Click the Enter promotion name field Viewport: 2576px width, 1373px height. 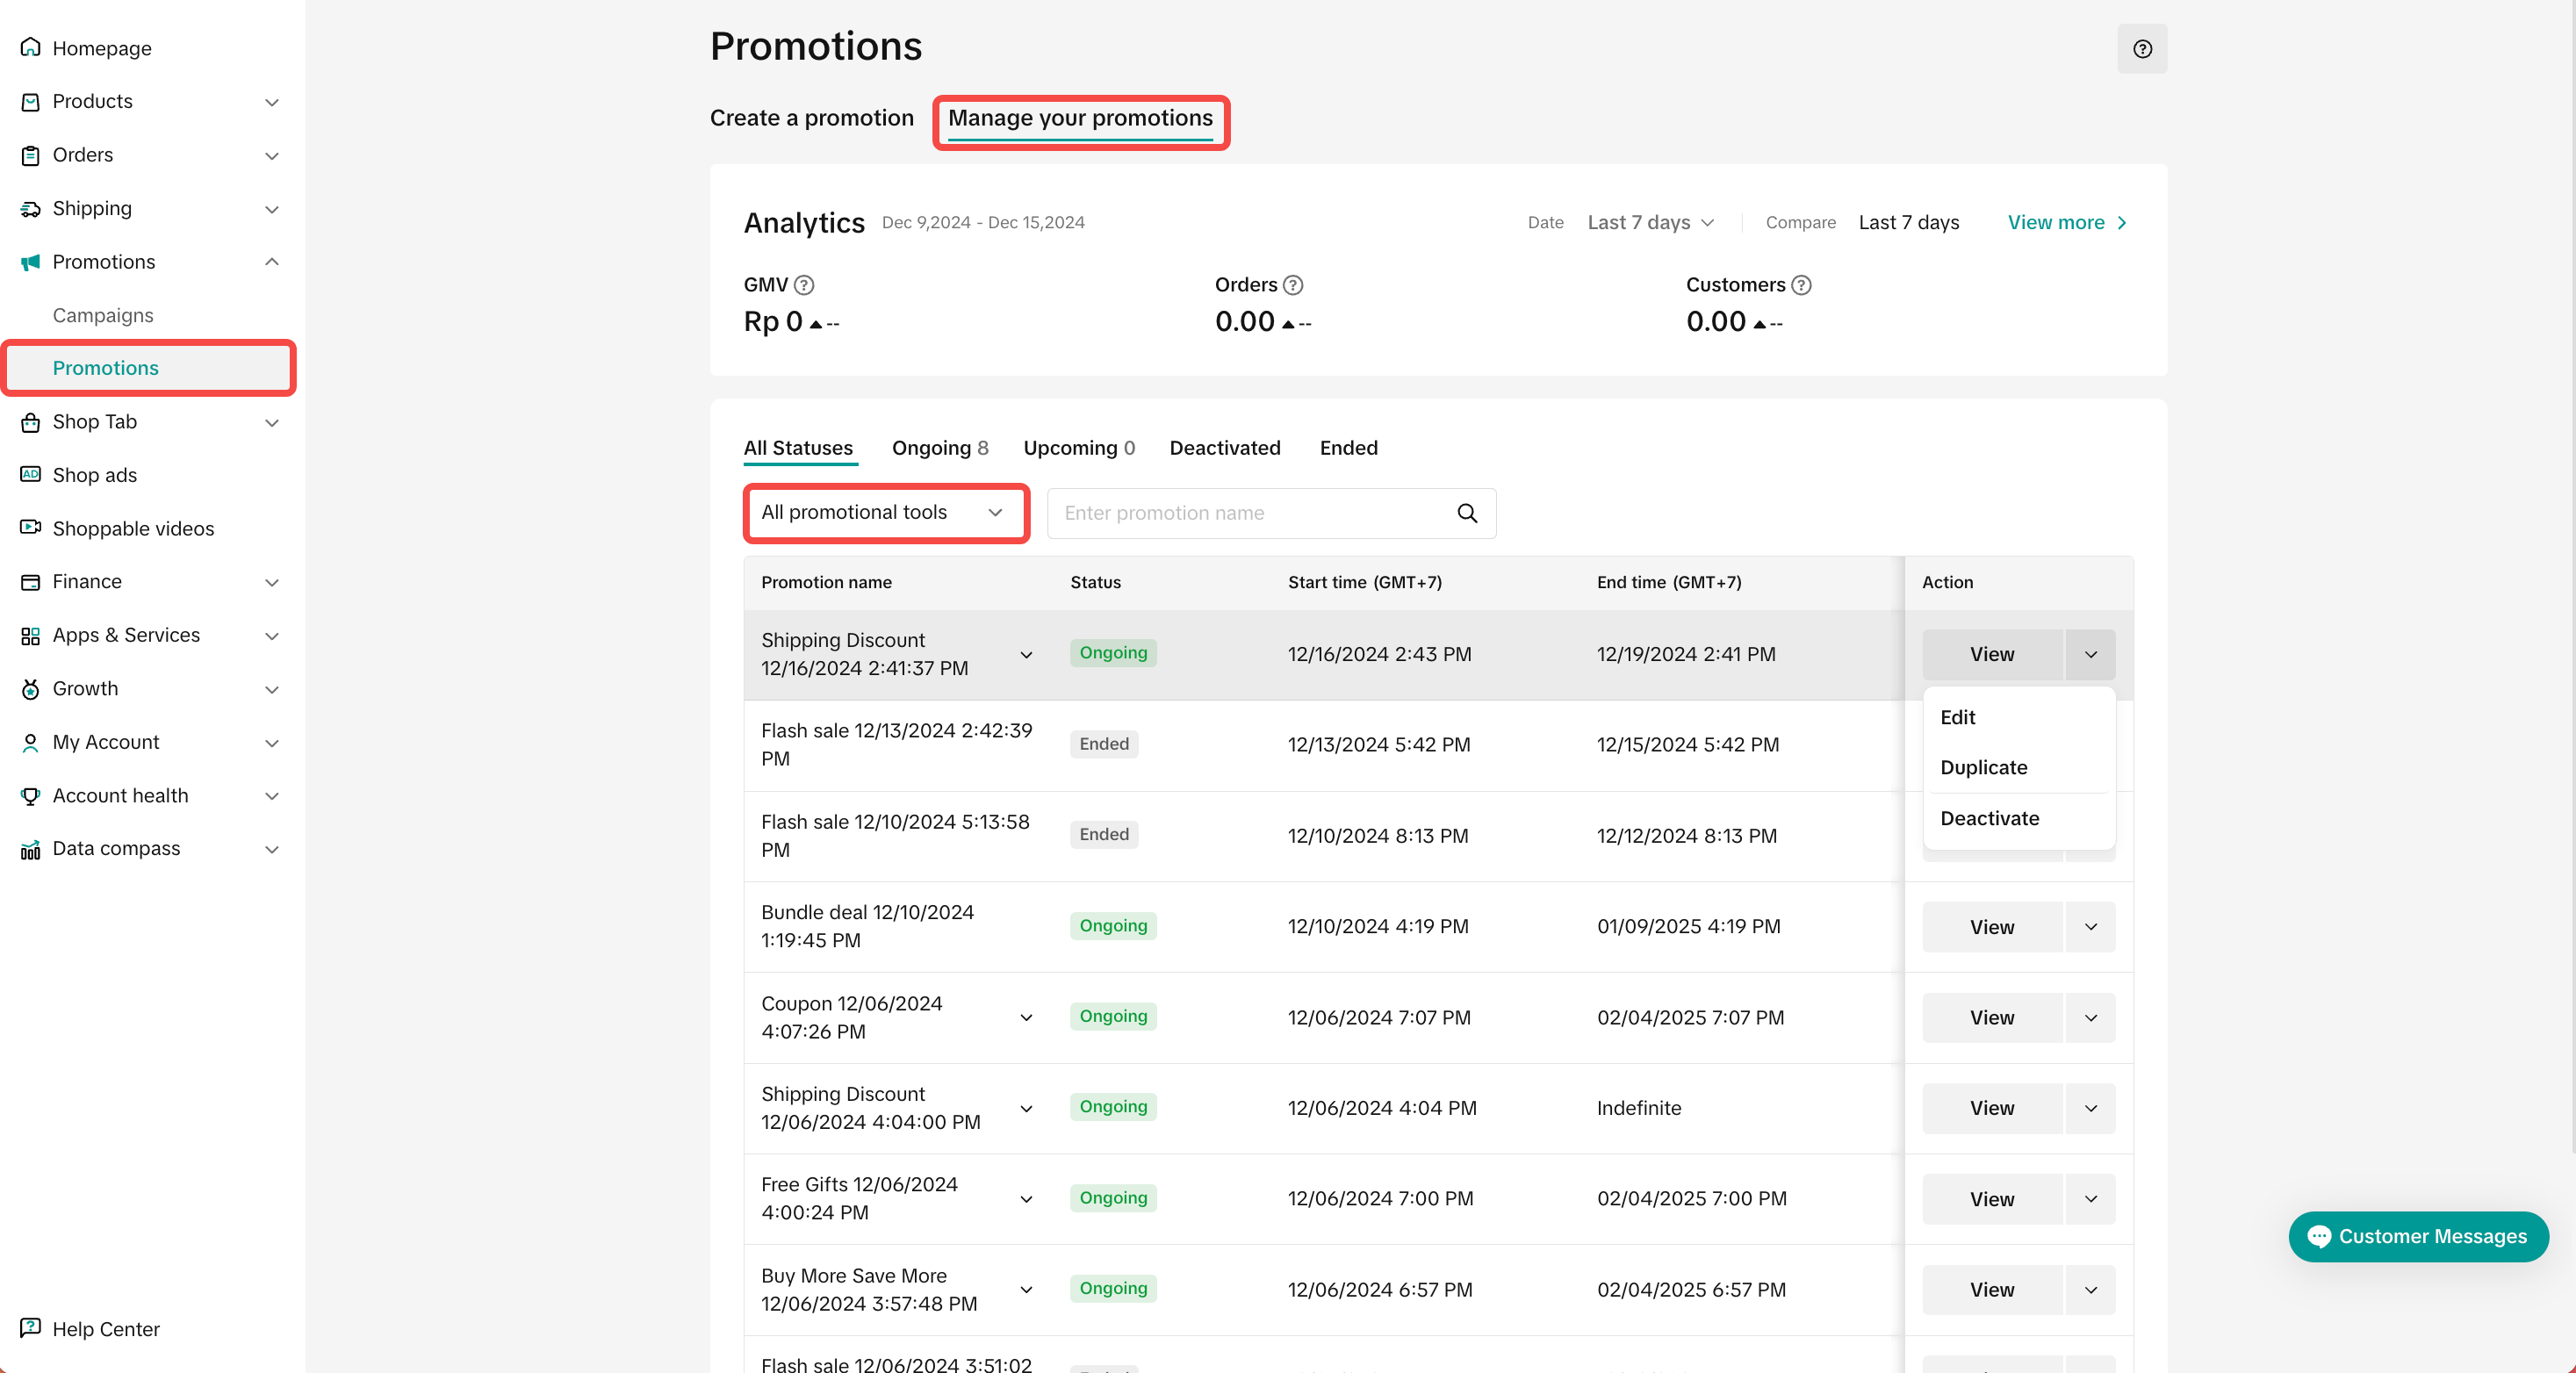click(1250, 513)
